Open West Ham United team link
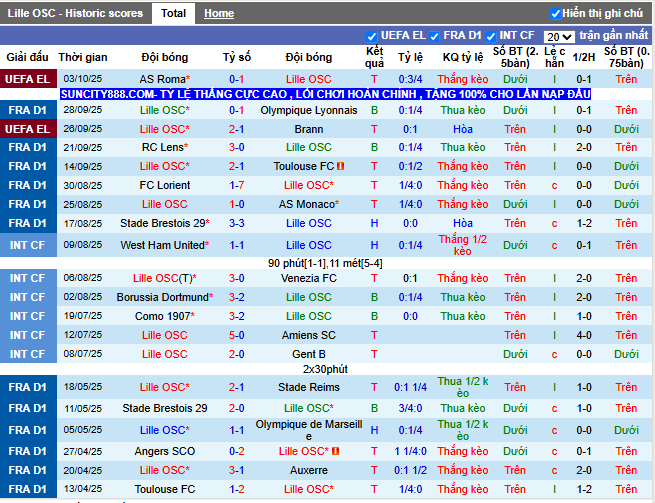 click(162, 245)
